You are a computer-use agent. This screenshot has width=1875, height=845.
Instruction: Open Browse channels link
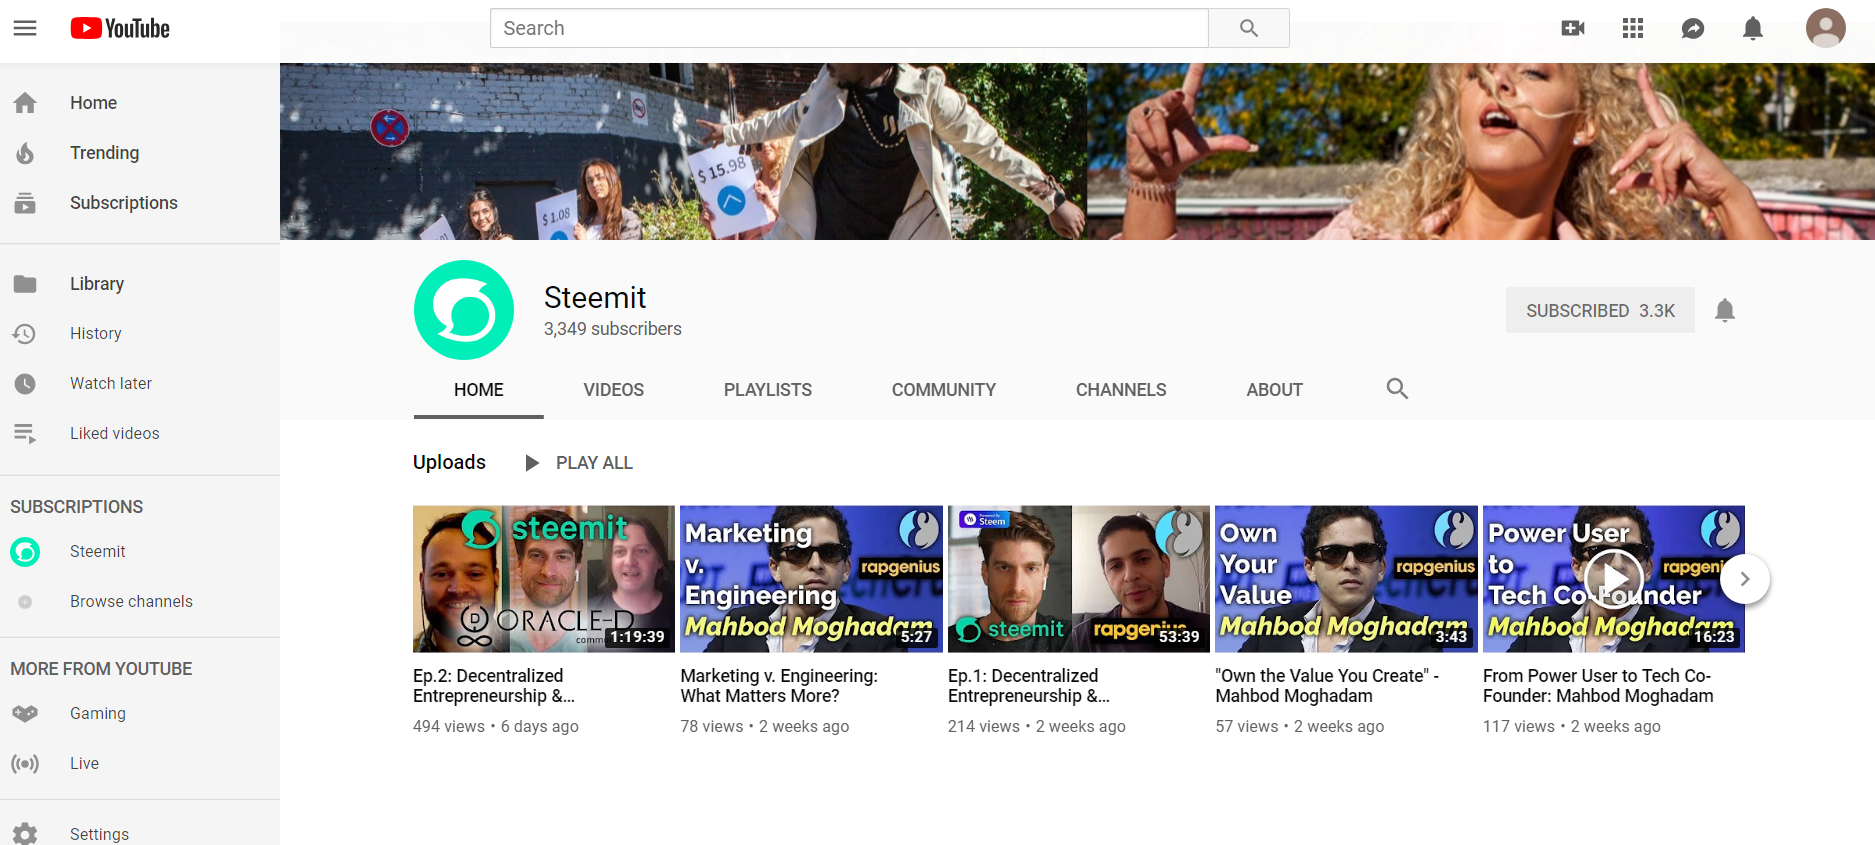tap(131, 601)
